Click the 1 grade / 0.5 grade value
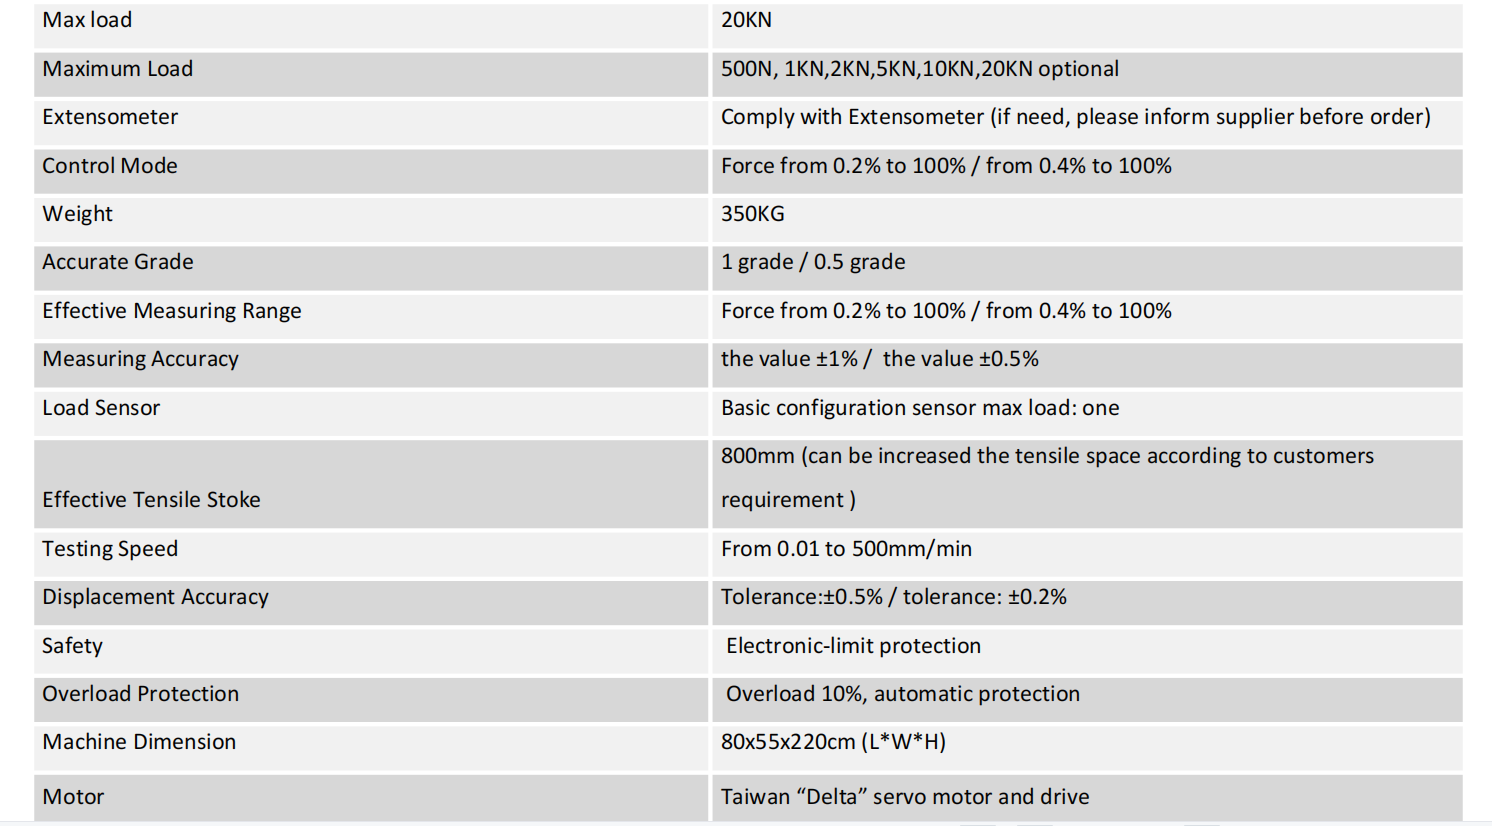 (813, 262)
